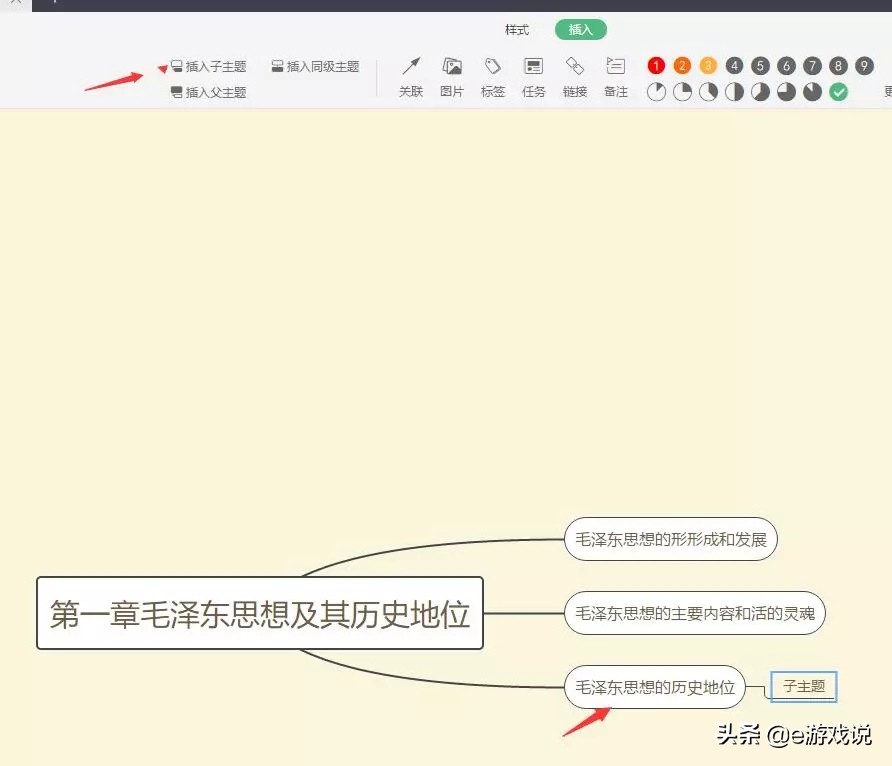Click 插入同级主题 button
The image size is (892, 766).
click(315, 67)
